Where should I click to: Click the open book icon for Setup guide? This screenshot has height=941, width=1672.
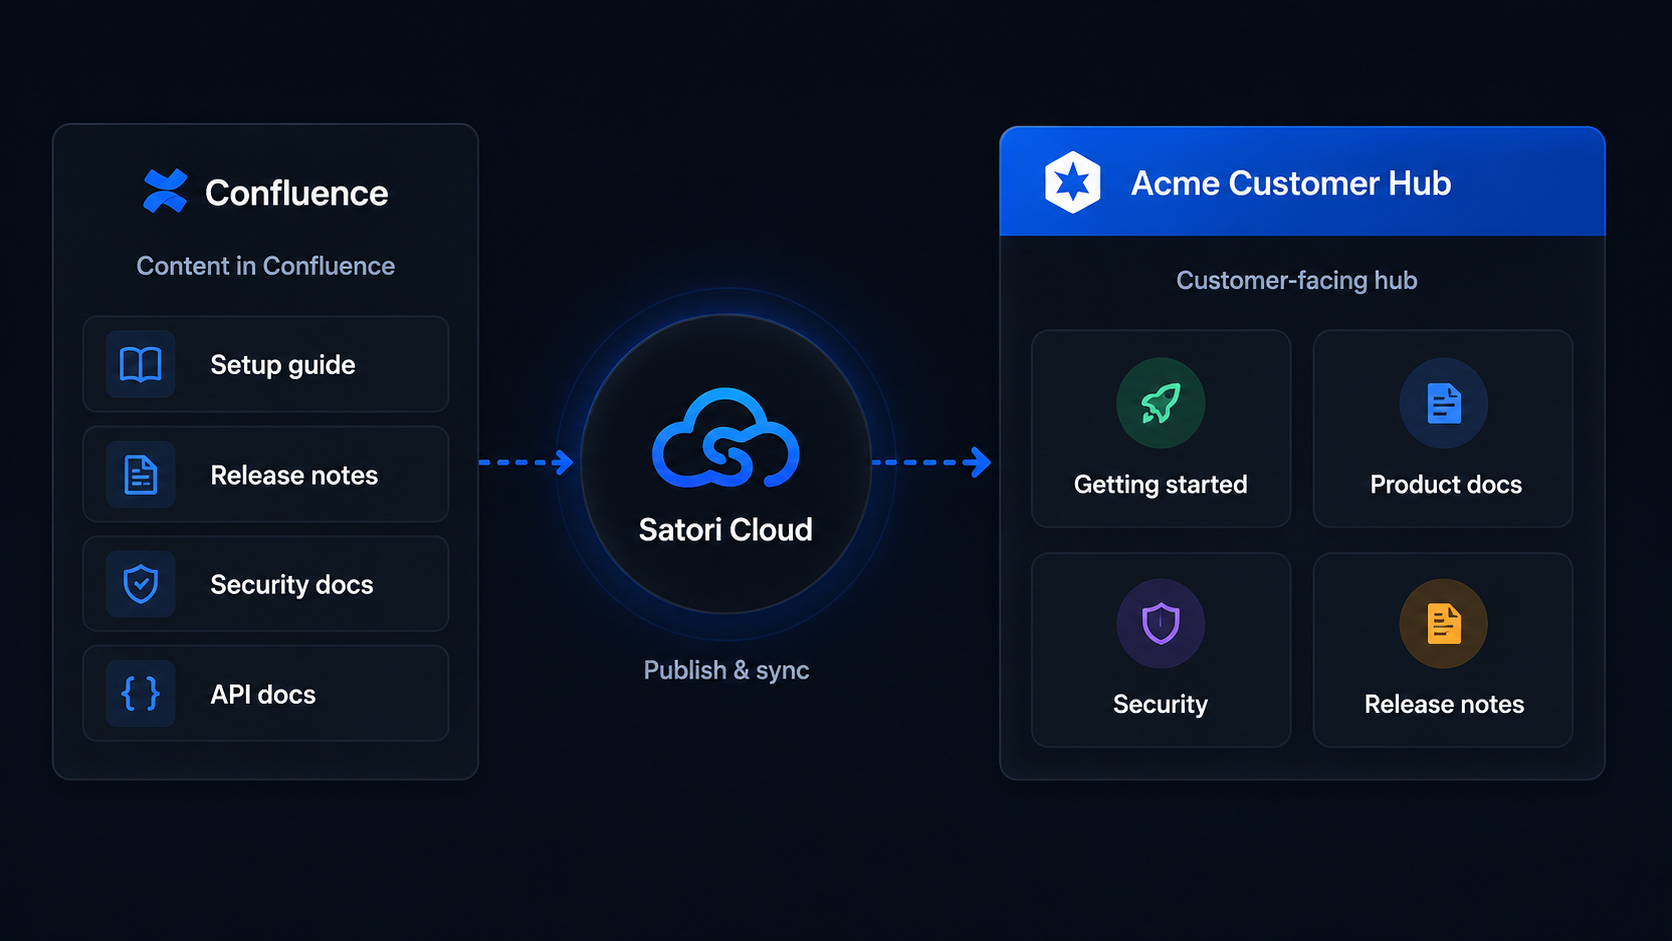[141, 365]
